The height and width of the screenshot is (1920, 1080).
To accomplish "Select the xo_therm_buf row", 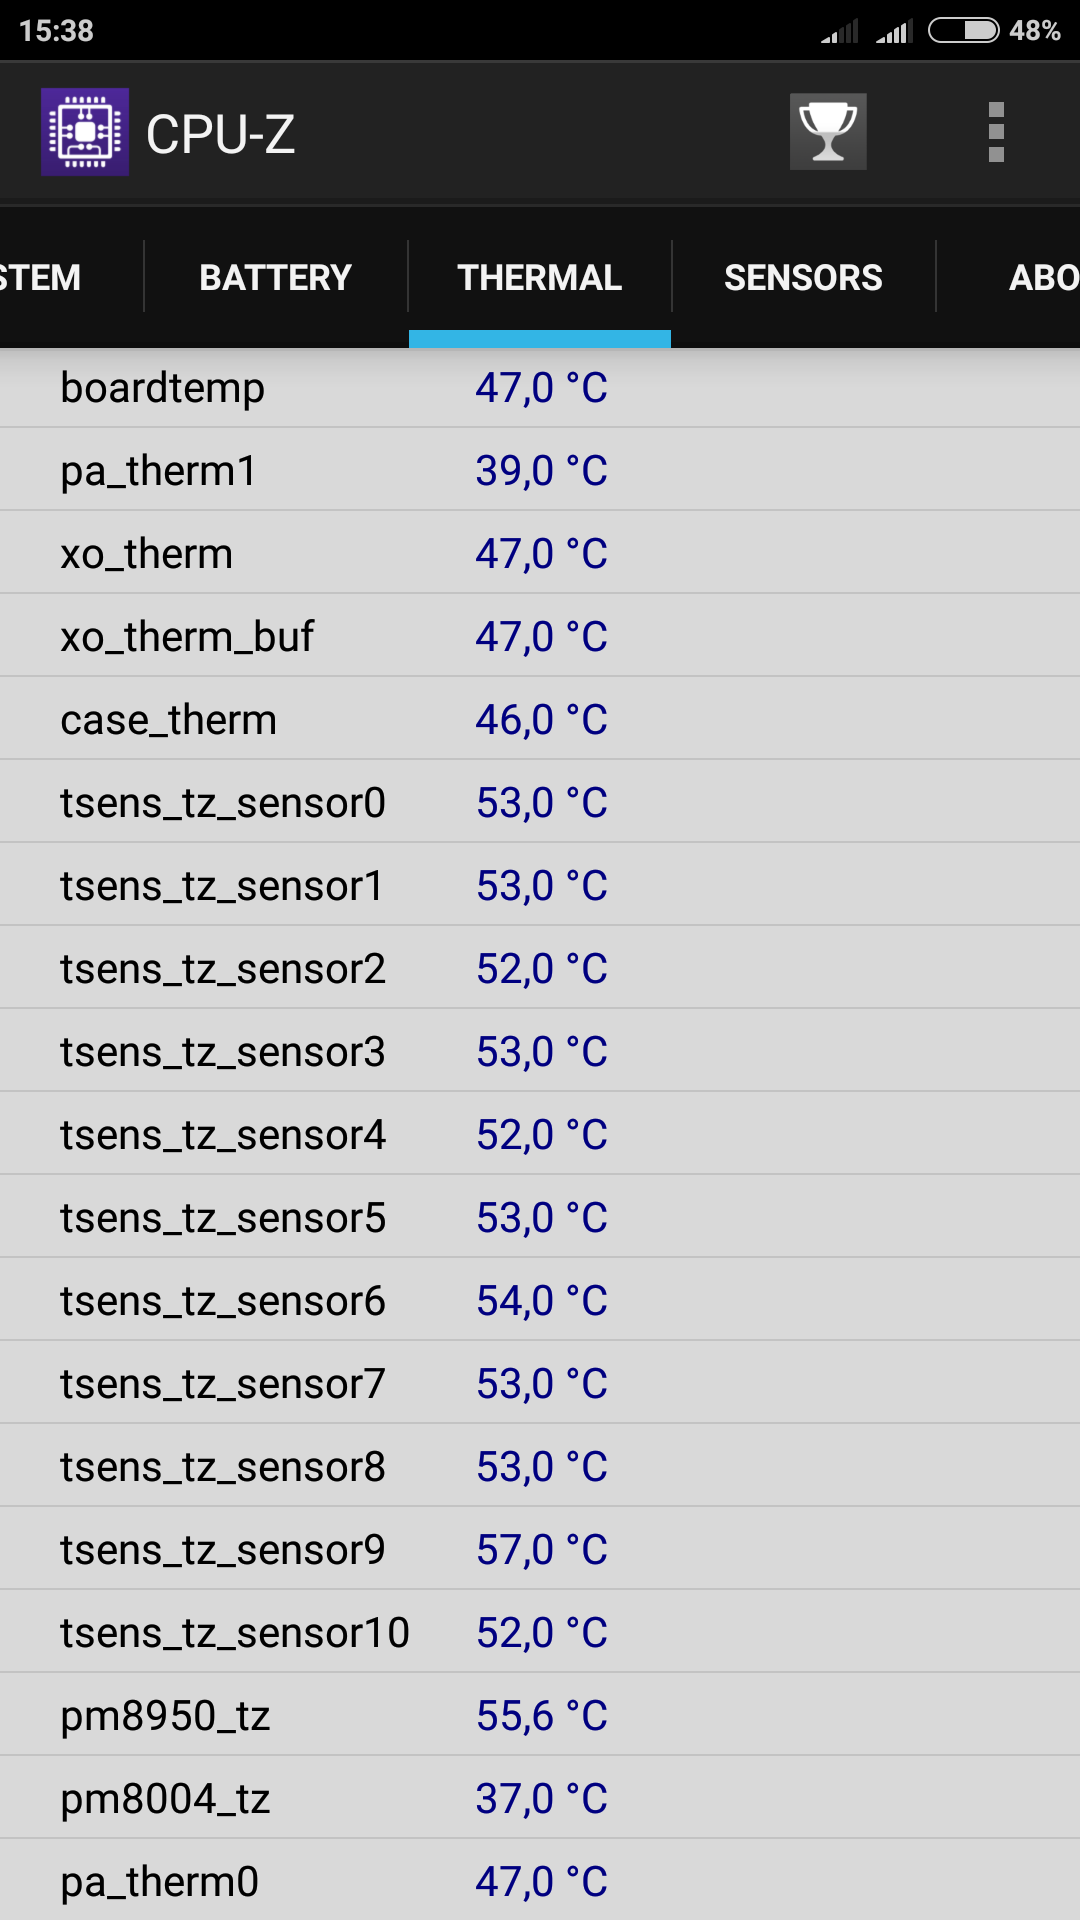I will click(x=540, y=637).
